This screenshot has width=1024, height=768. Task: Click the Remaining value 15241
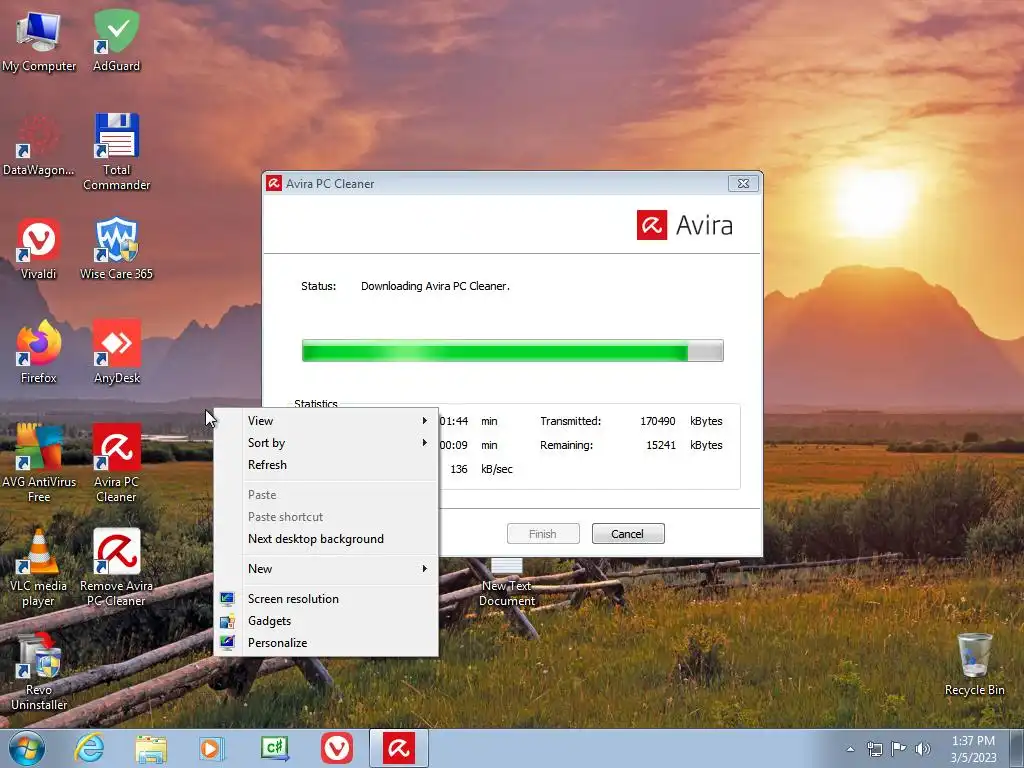pos(660,445)
